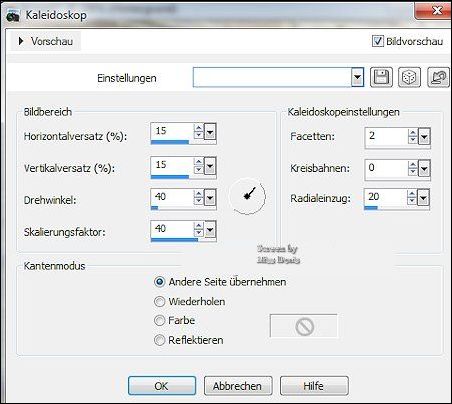The image size is (452, 404).
Task: Select the Wiederholen radio button
Action: pos(160,301)
